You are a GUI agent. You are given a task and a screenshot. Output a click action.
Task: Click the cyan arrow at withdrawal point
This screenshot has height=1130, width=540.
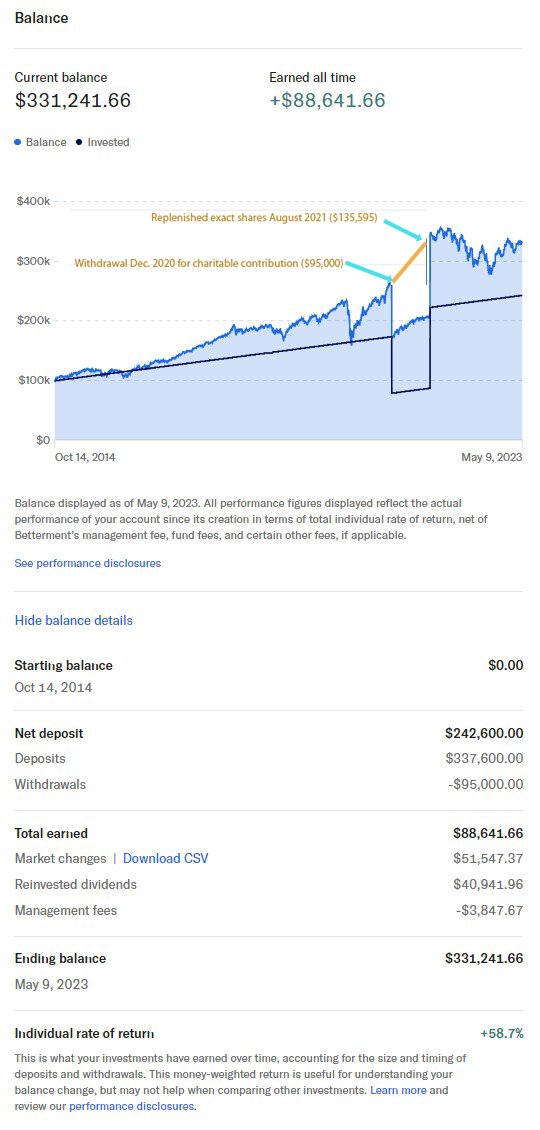click(369, 272)
